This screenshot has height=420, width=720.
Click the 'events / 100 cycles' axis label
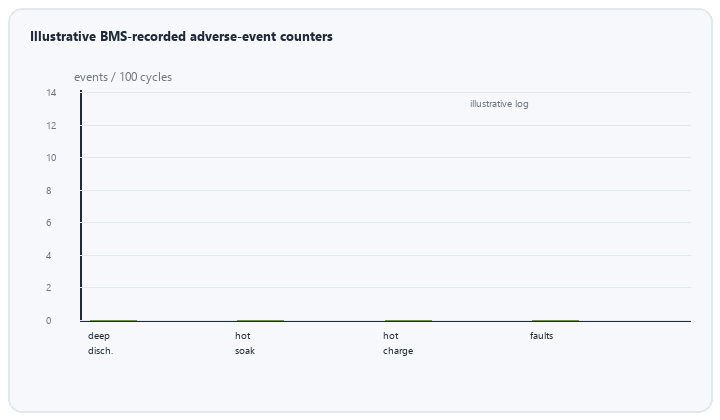coord(123,77)
